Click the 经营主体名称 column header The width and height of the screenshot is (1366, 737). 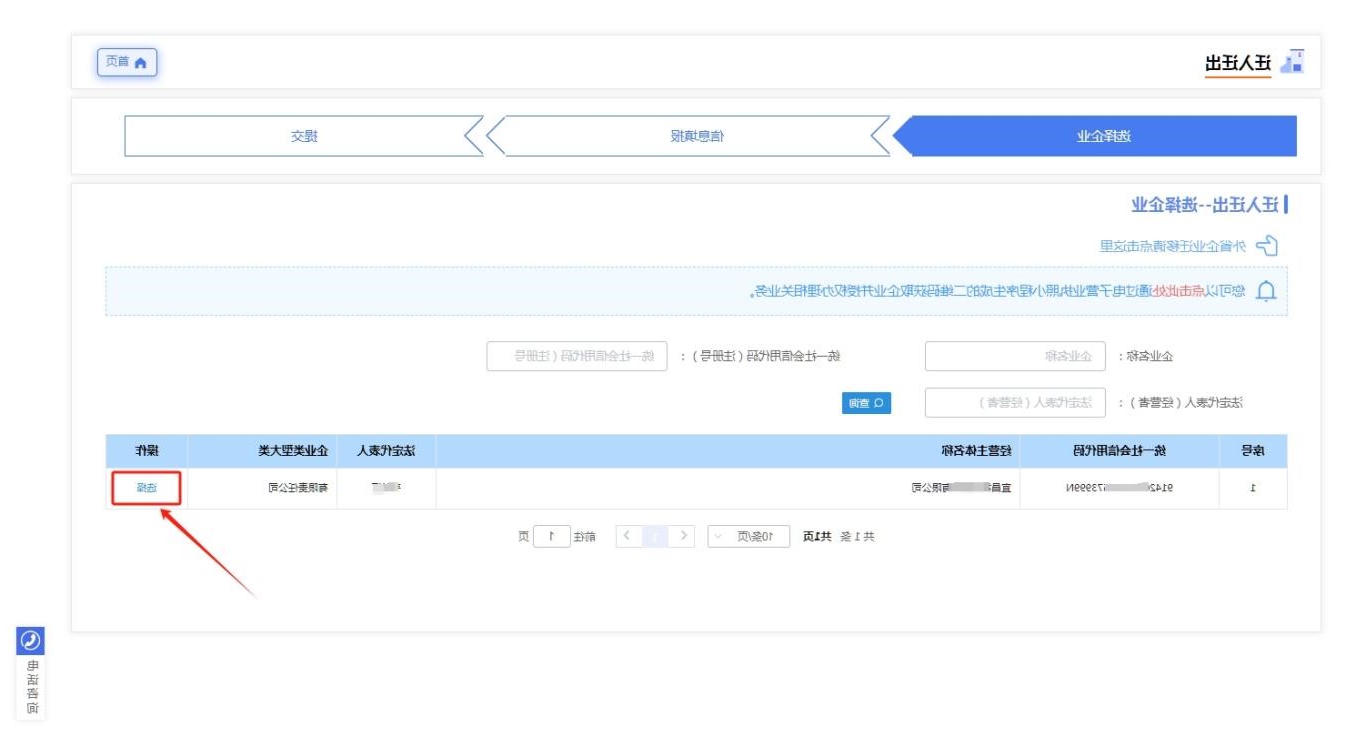(728, 451)
